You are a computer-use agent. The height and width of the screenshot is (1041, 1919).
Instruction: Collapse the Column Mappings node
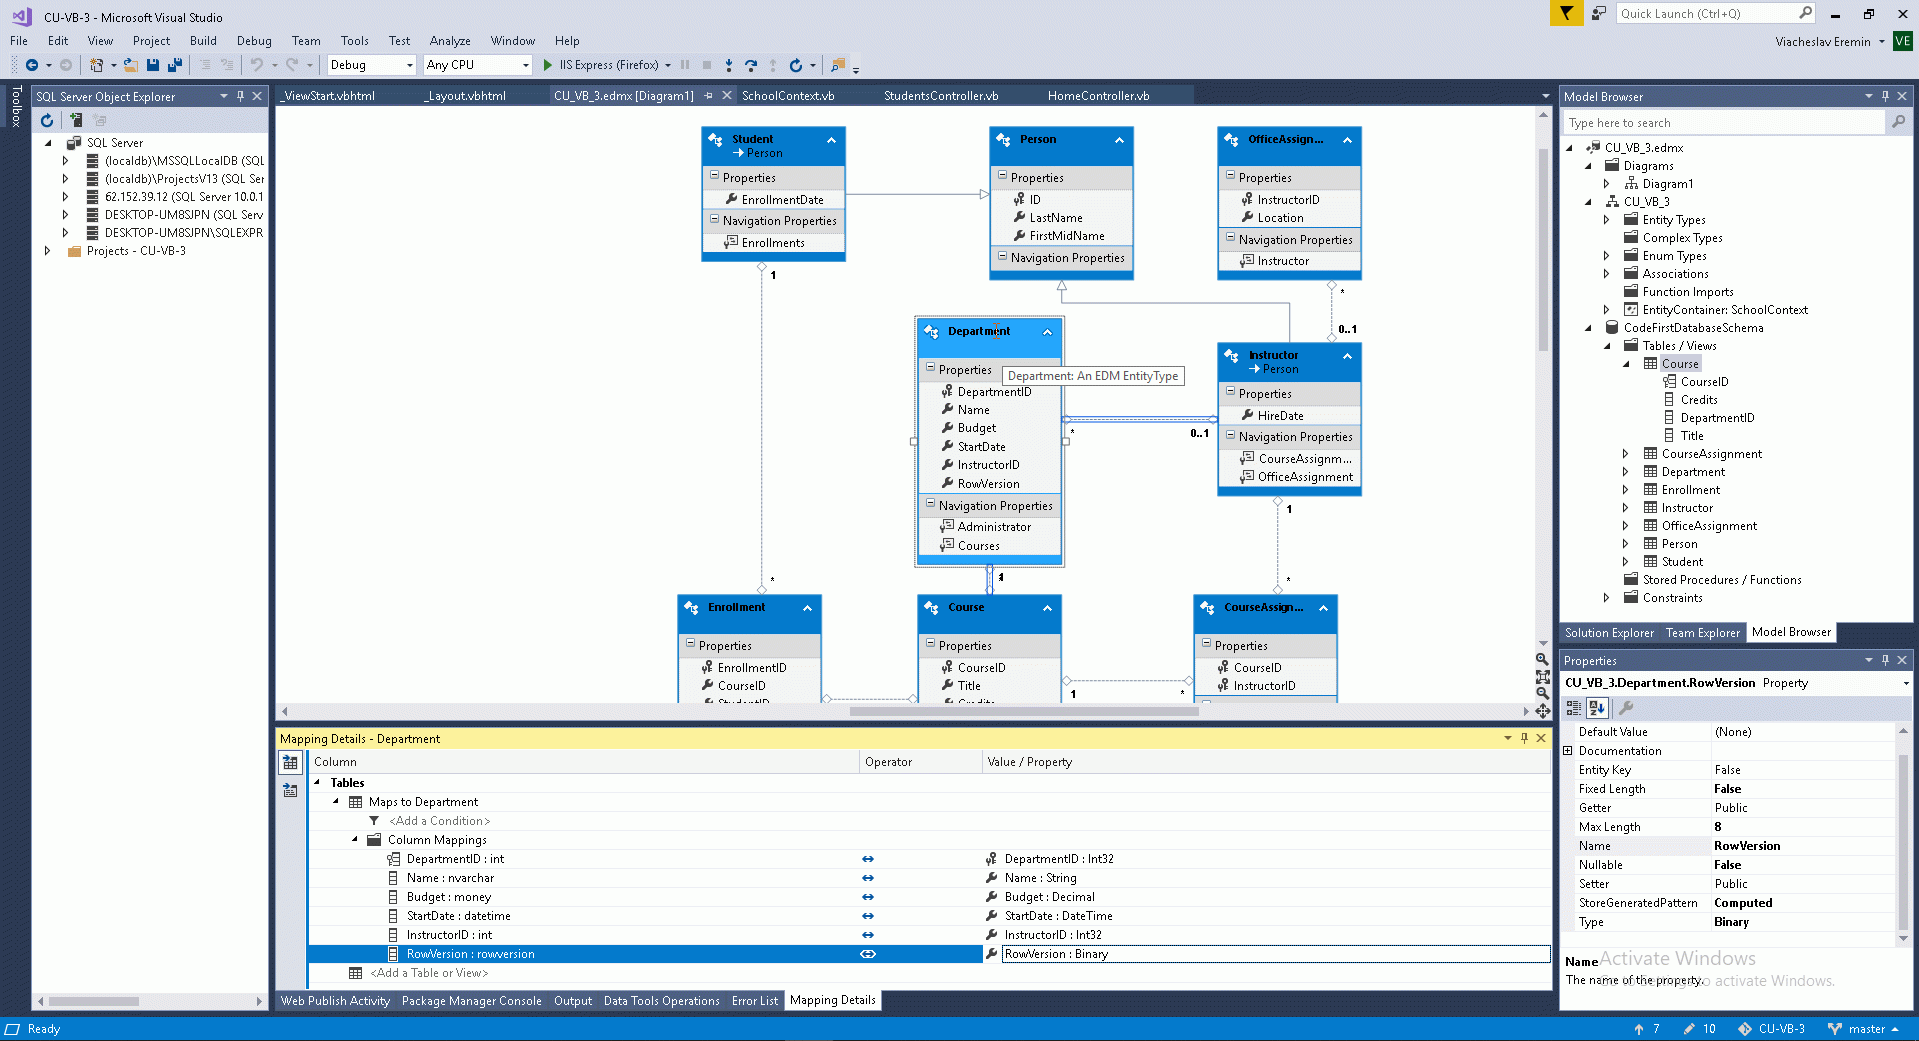click(355, 840)
